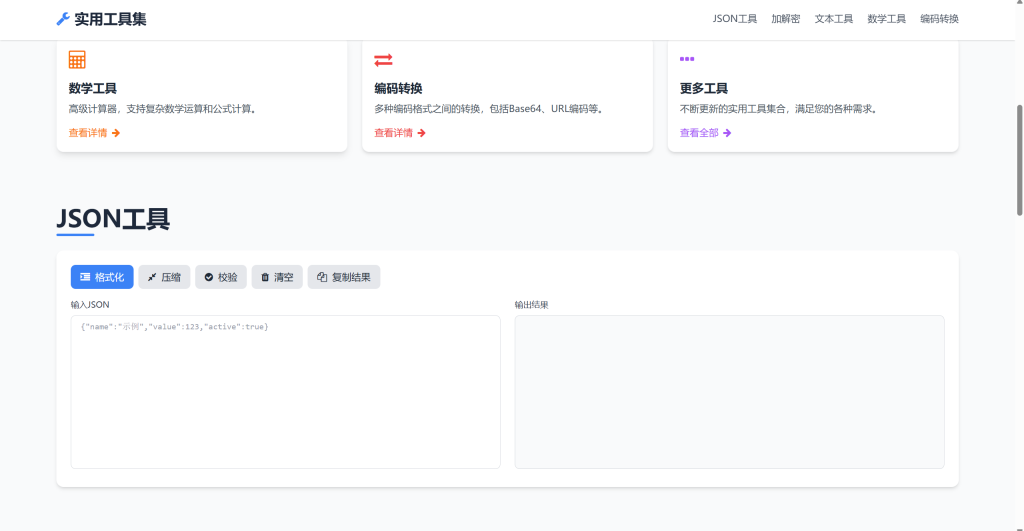Open 文本工具 in the navigation bar

click(834, 19)
